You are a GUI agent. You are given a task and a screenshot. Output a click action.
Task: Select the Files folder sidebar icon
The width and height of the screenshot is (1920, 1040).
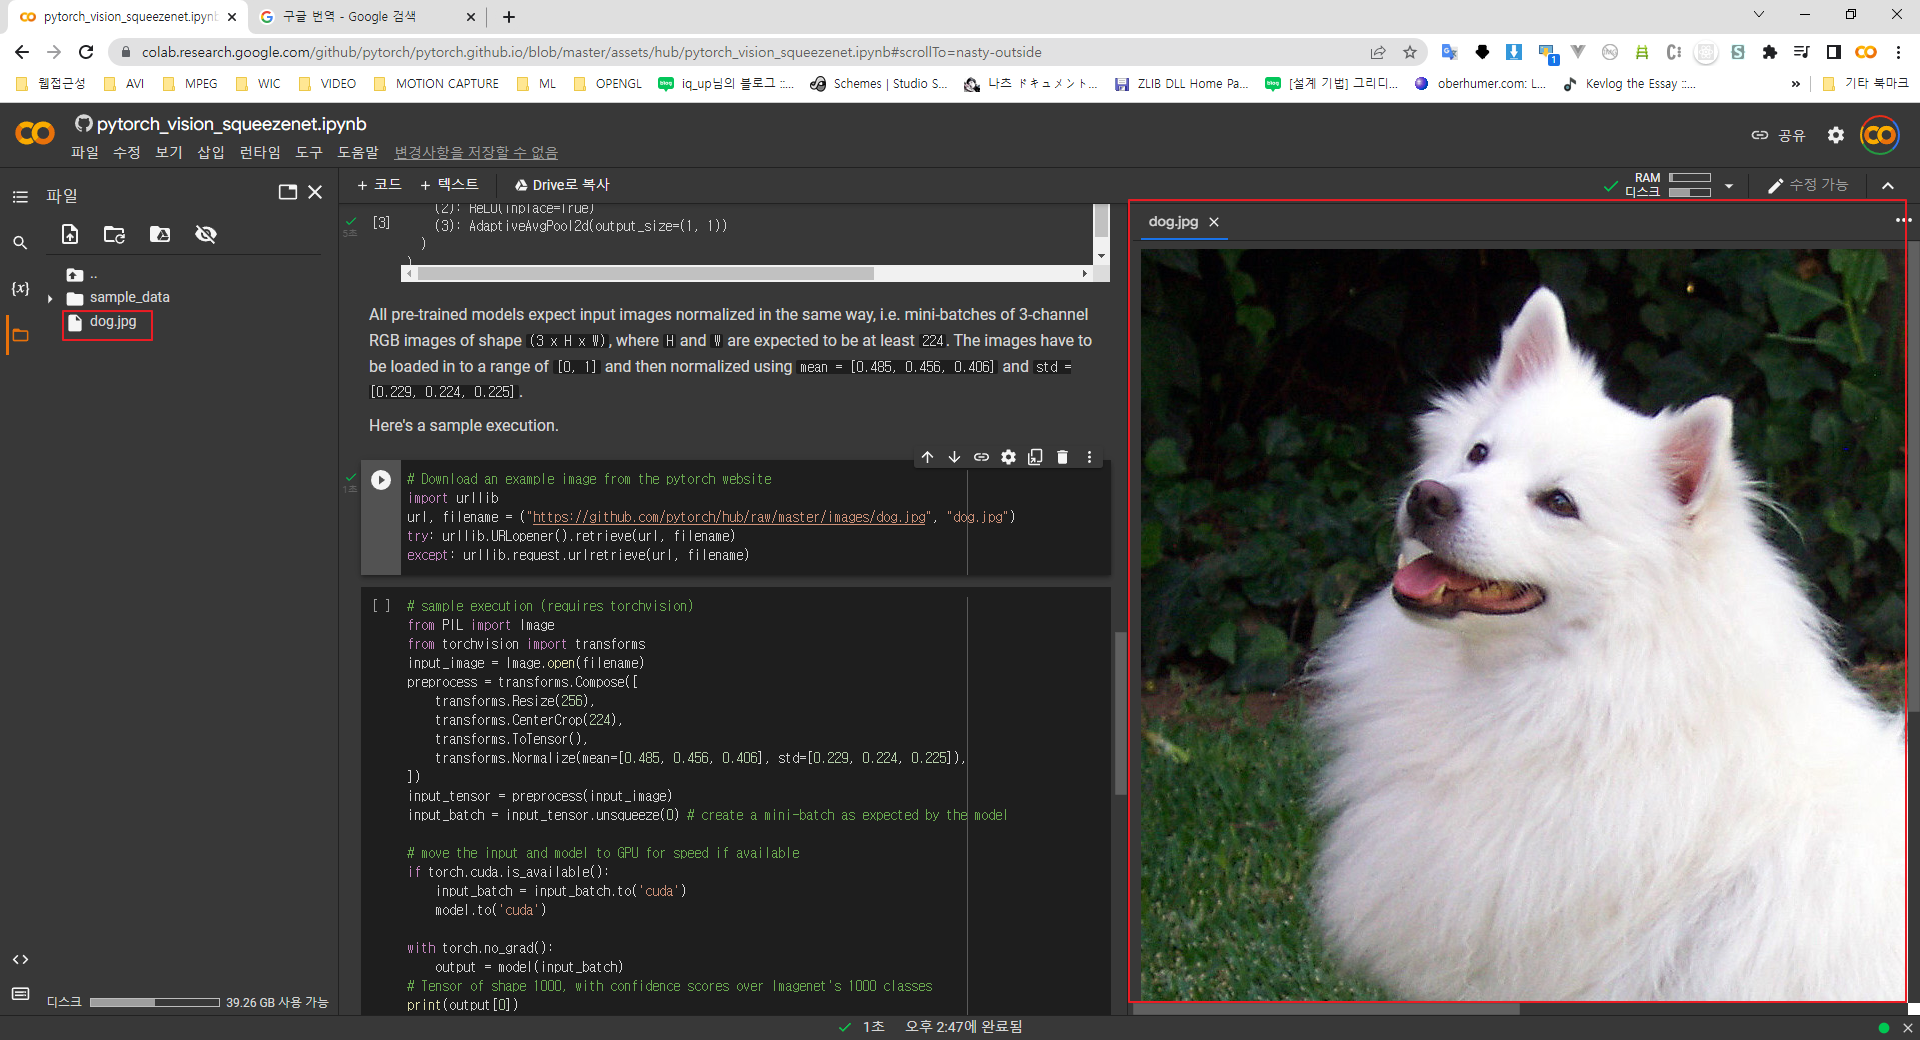(x=20, y=335)
